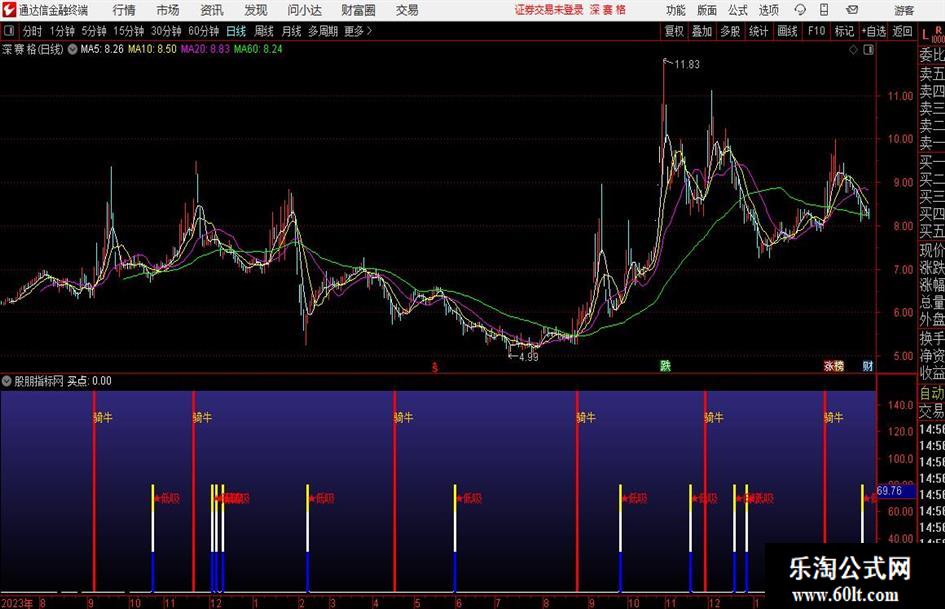Click the 返回 button

902,31
